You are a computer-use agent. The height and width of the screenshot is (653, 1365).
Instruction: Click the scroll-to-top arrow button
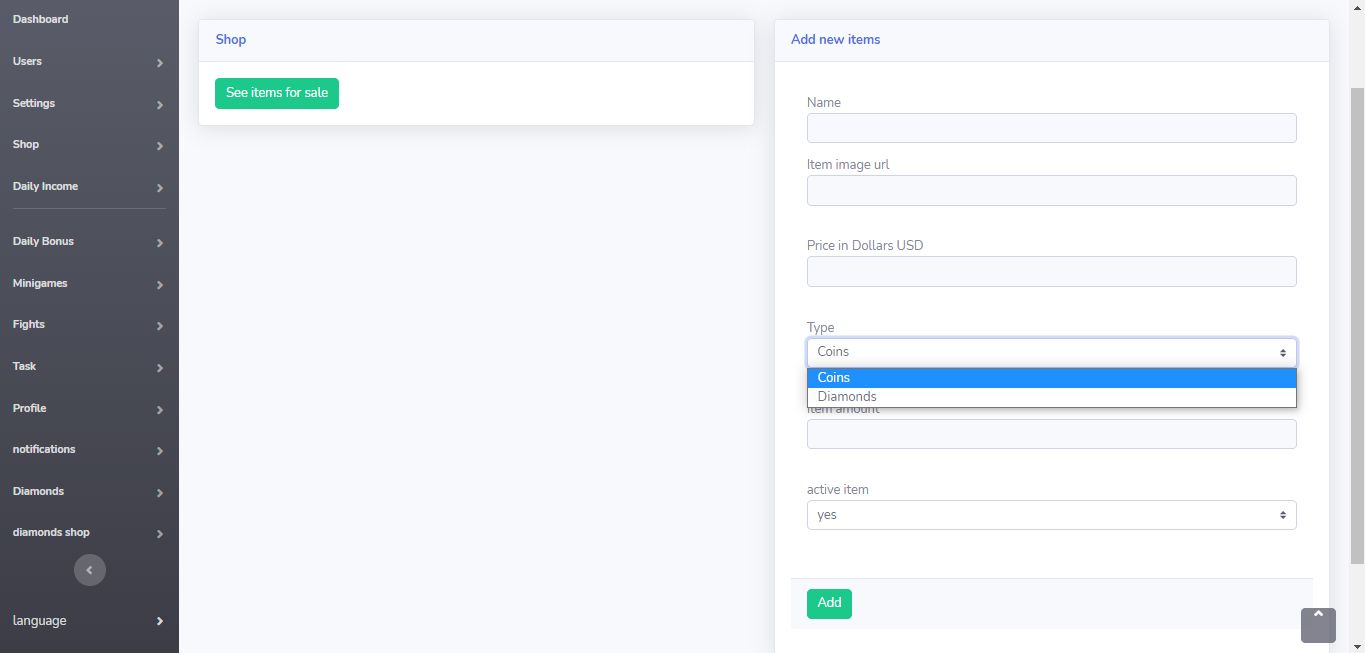coord(1318,625)
